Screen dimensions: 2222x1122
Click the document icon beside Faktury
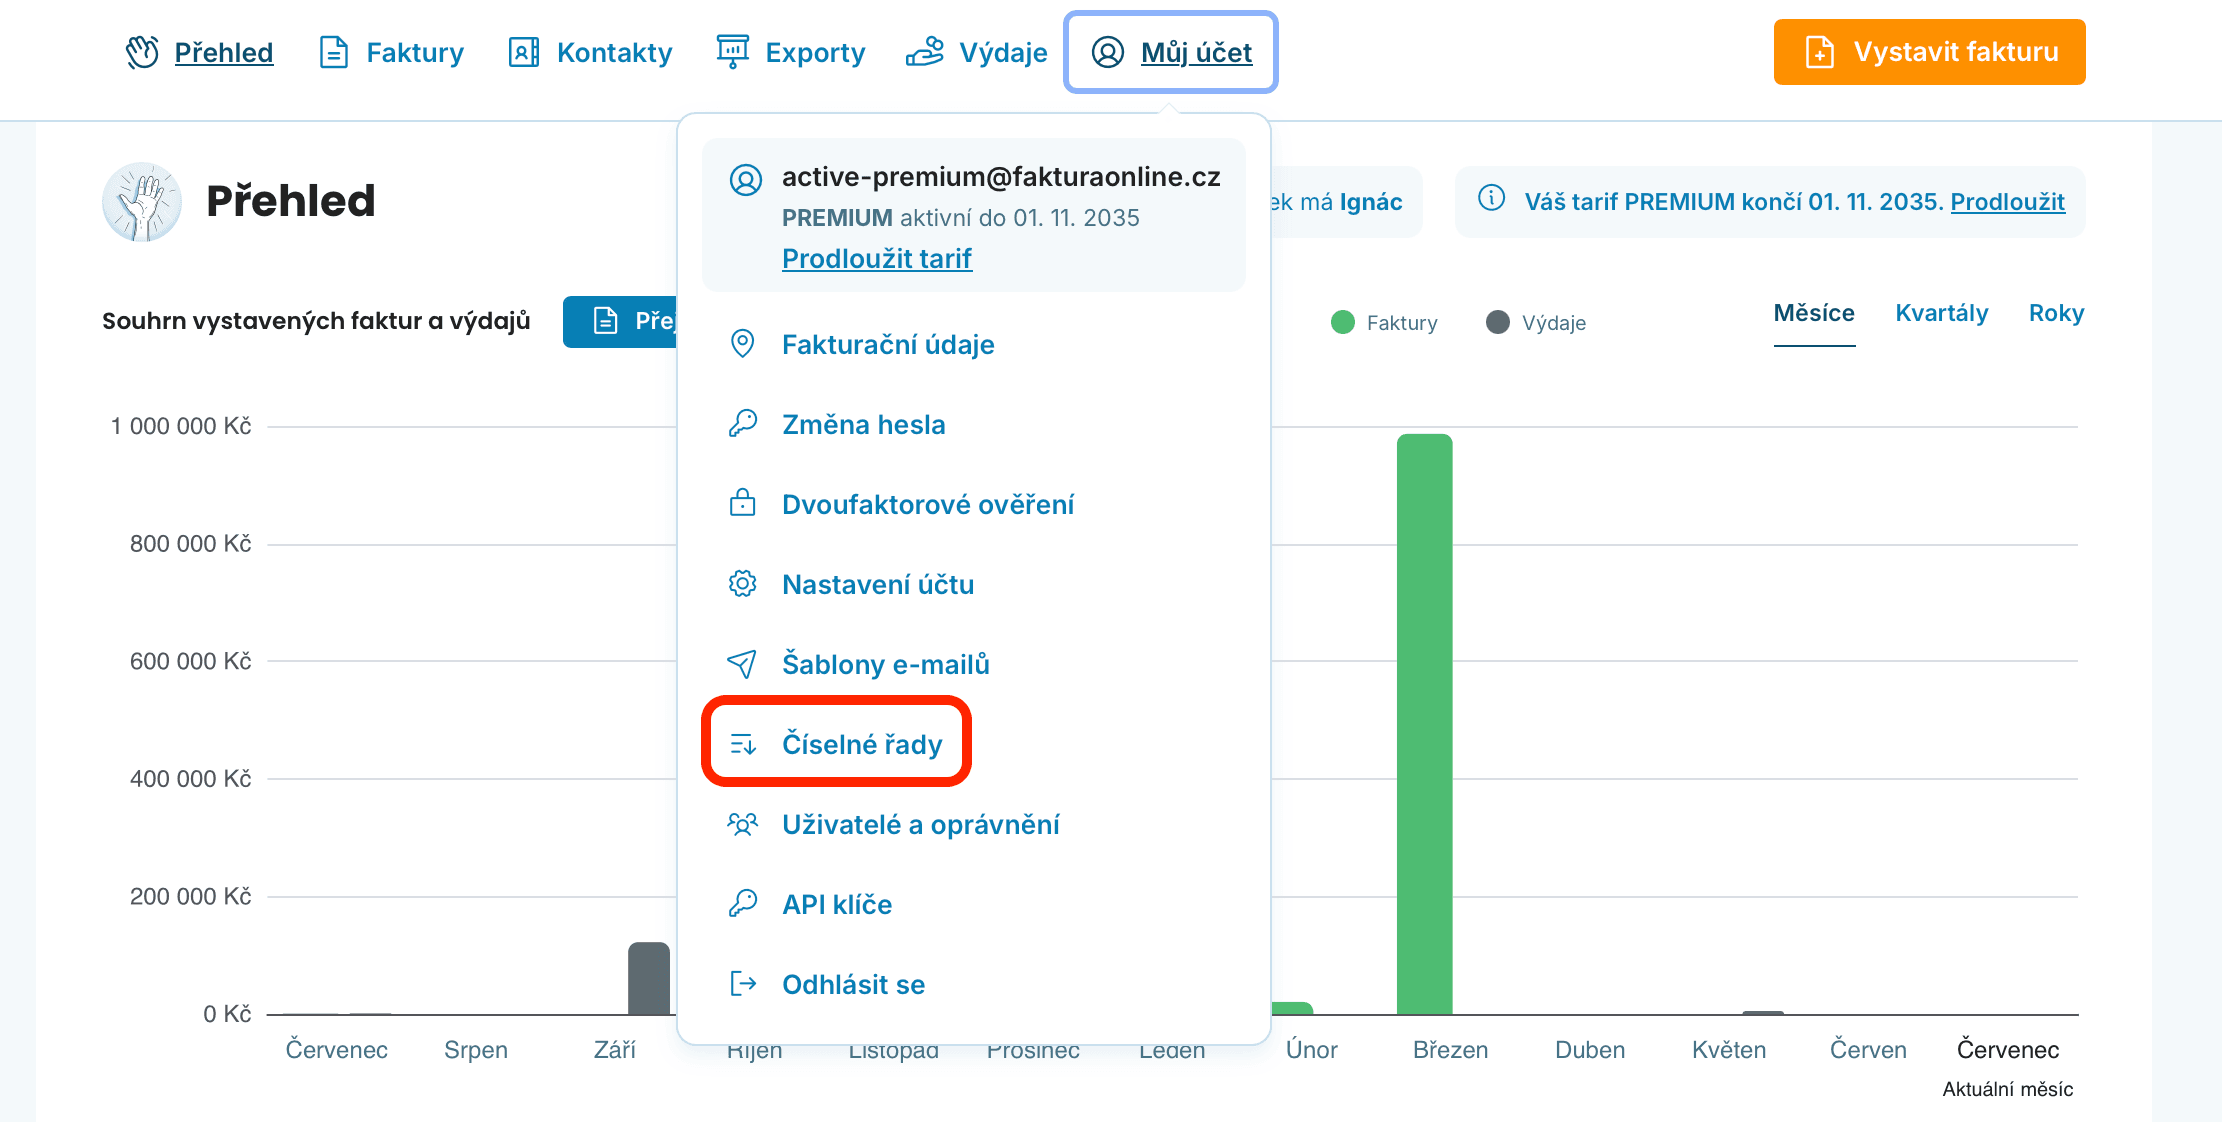pos(333,52)
